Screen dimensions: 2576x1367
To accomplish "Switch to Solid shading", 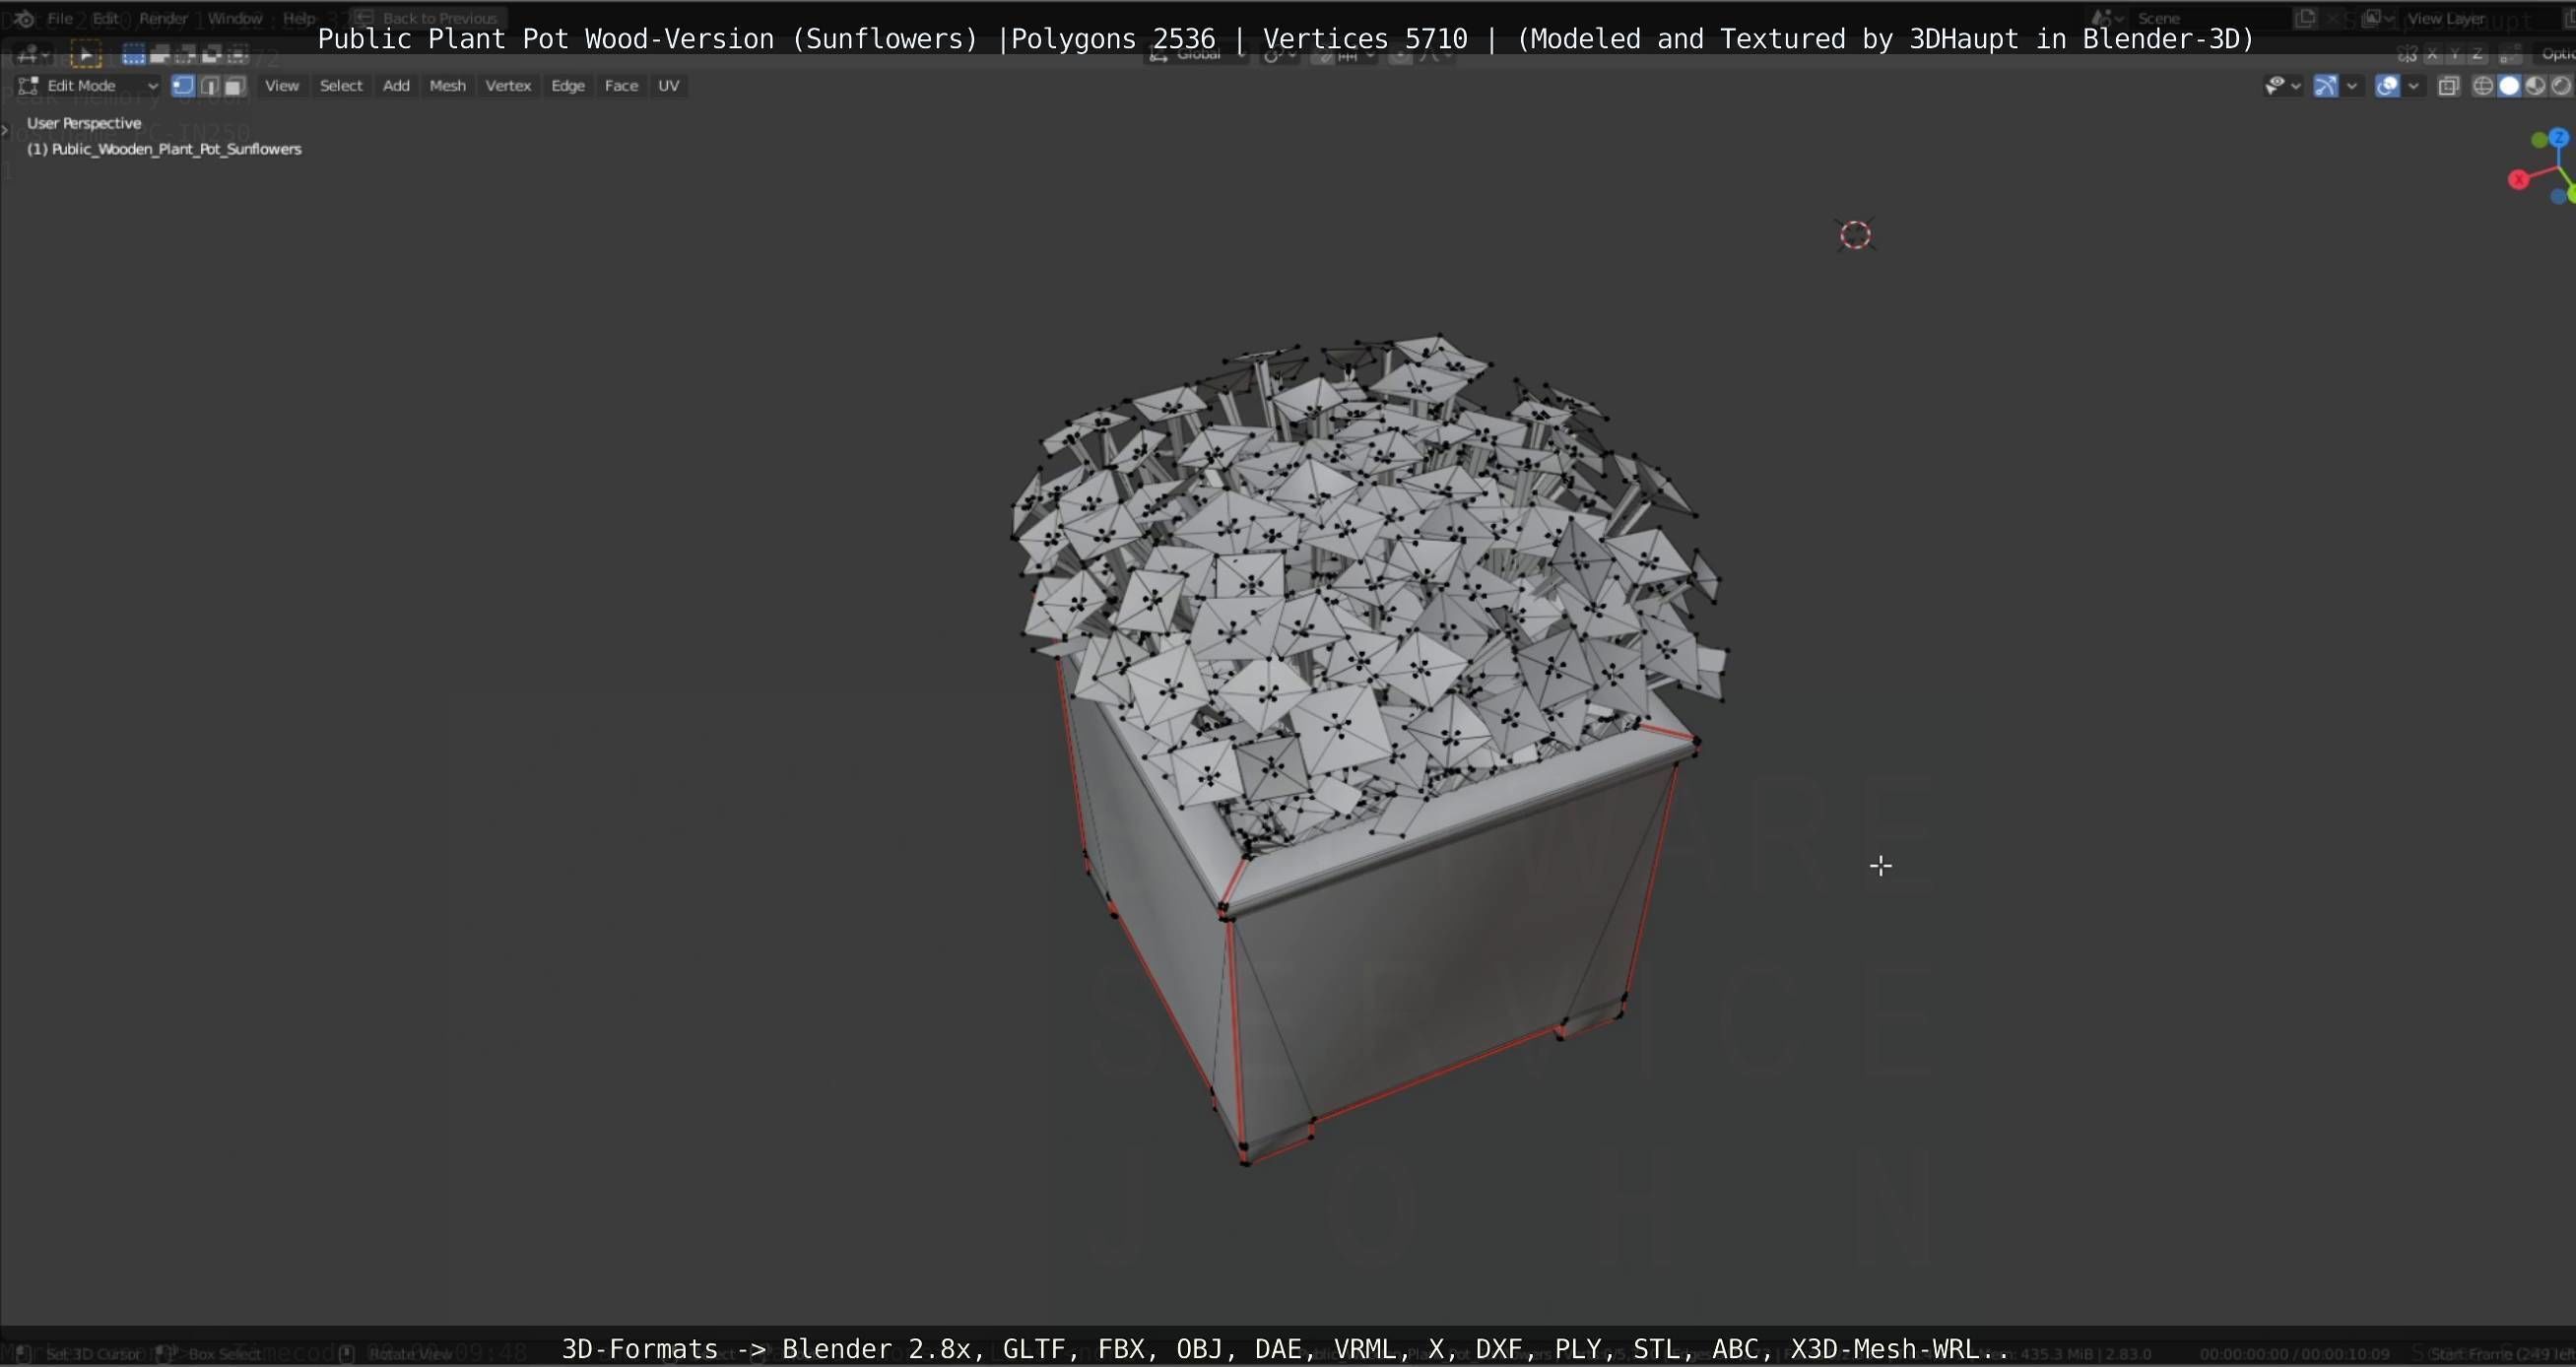I will 2509,86.
